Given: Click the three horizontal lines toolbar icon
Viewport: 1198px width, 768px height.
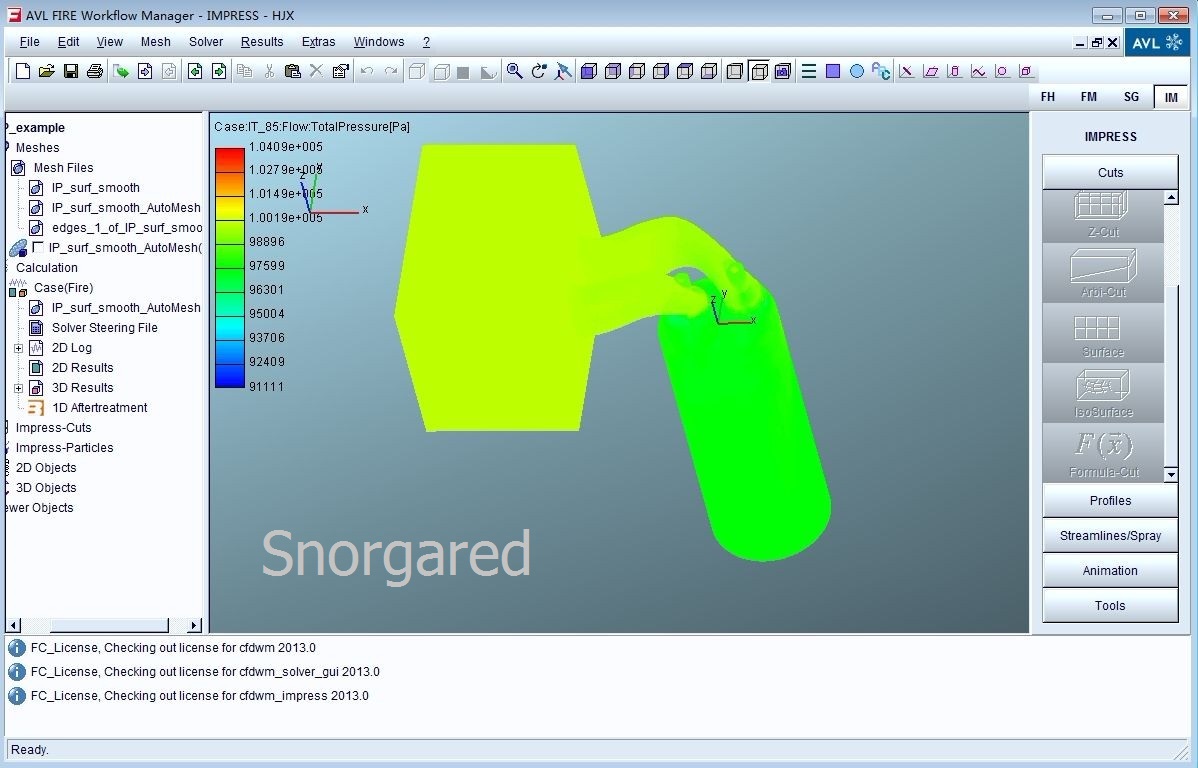Looking at the screenshot, I should pyautogui.click(x=809, y=71).
